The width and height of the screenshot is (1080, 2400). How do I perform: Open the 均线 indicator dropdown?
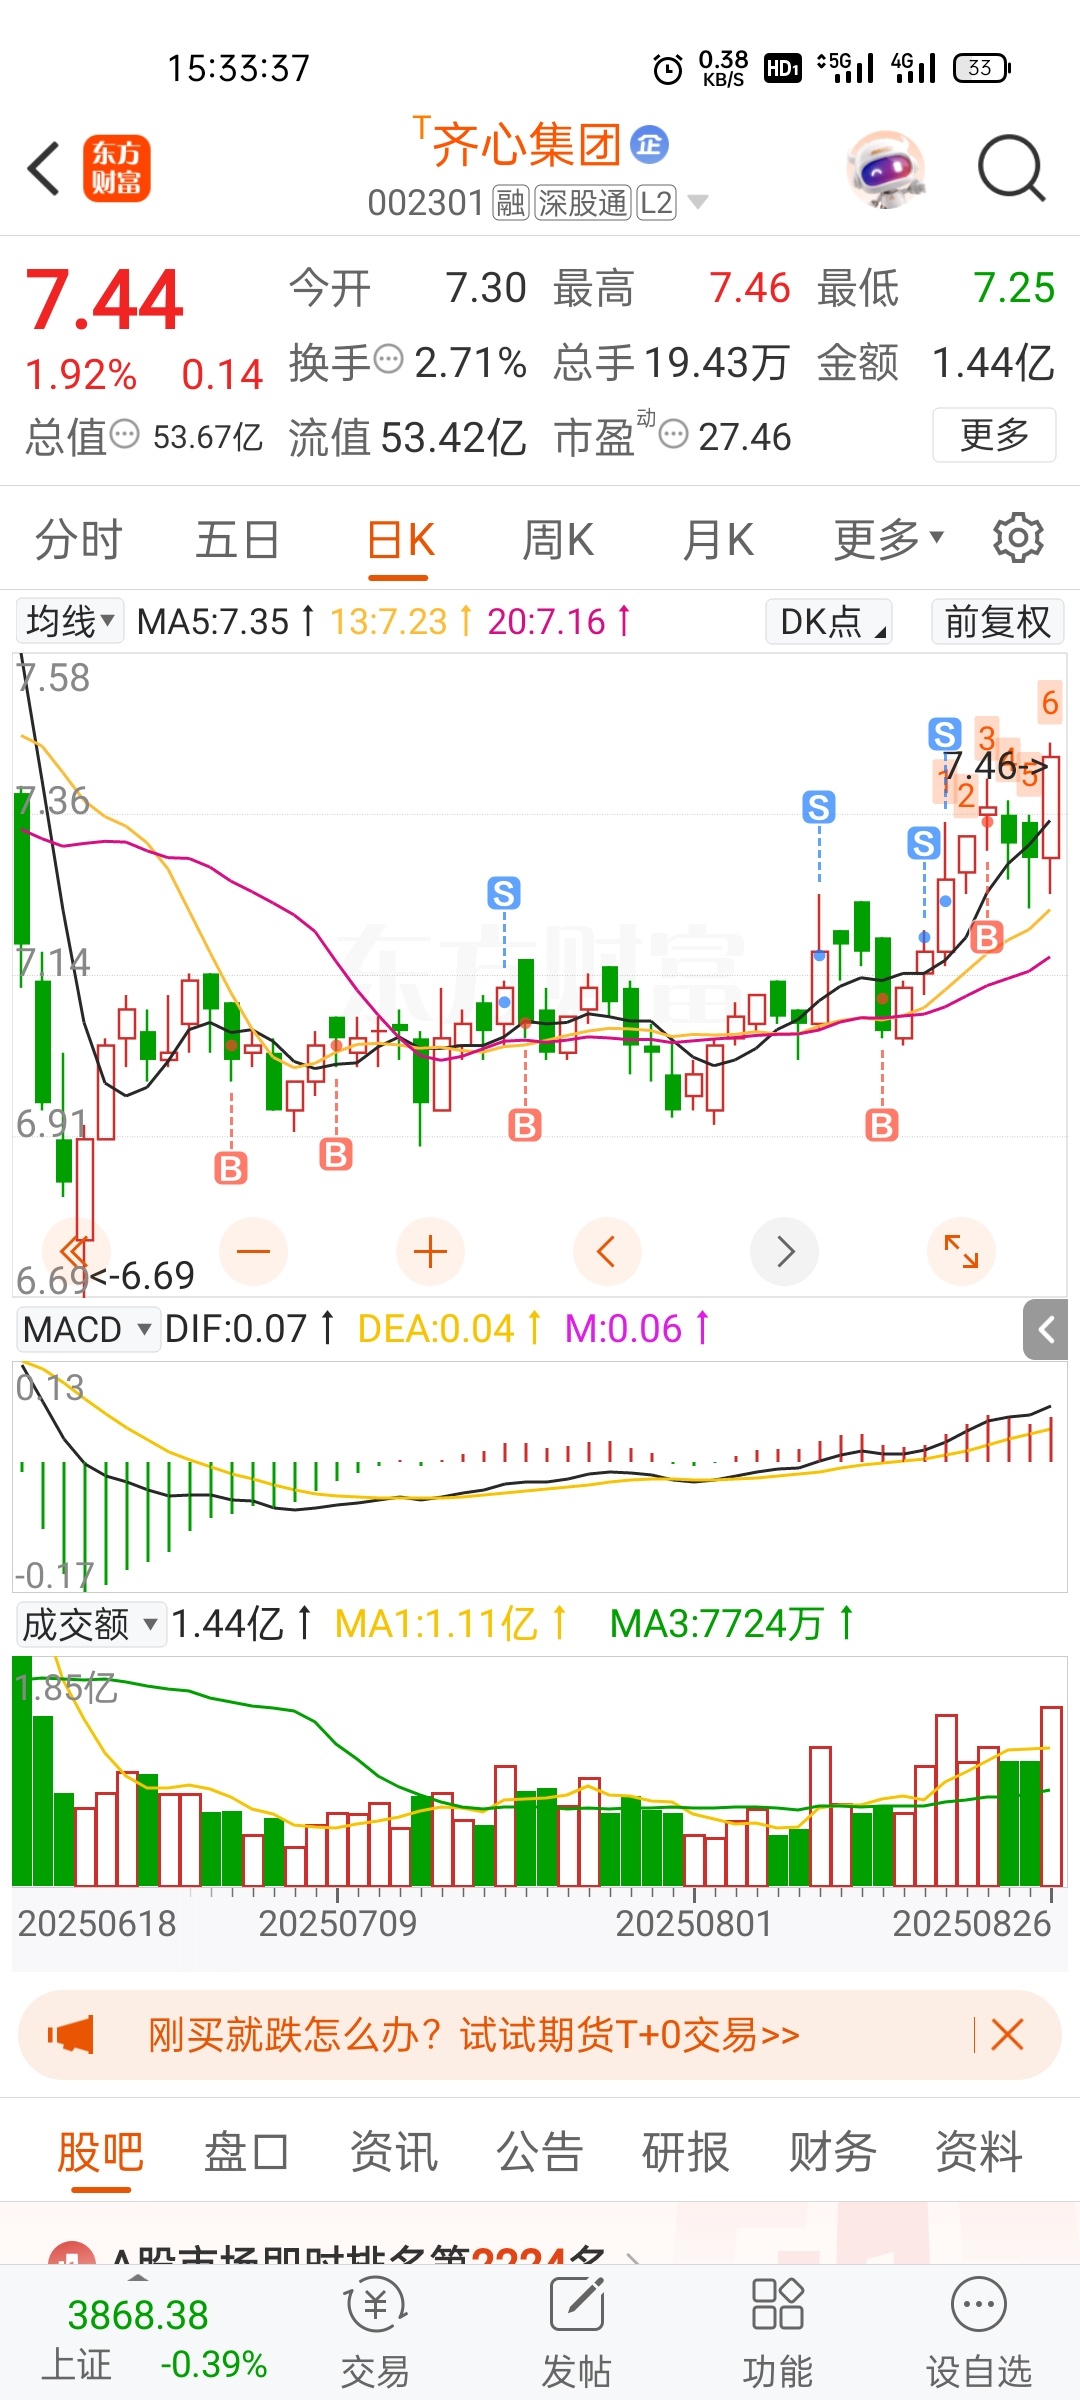70,621
